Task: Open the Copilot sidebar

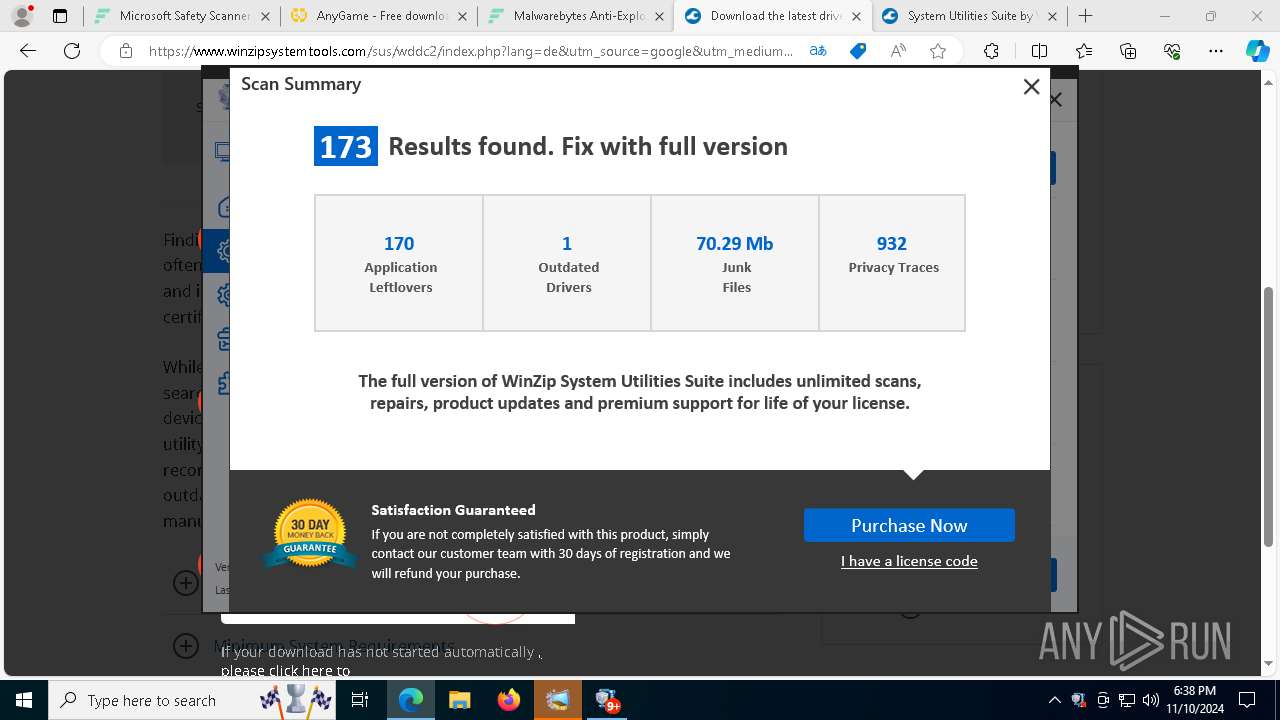Action: (1257, 51)
